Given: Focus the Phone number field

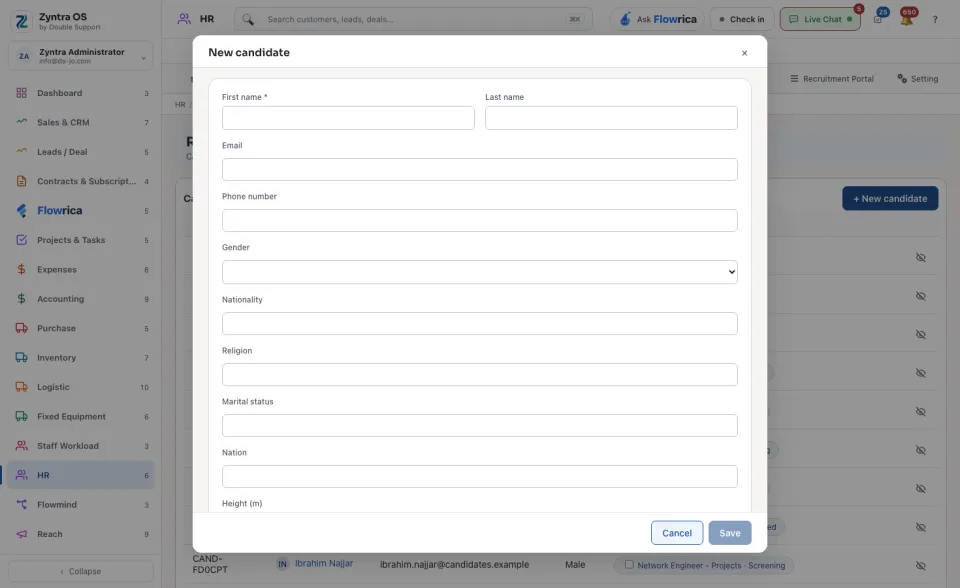Looking at the screenshot, I should click(479, 220).
